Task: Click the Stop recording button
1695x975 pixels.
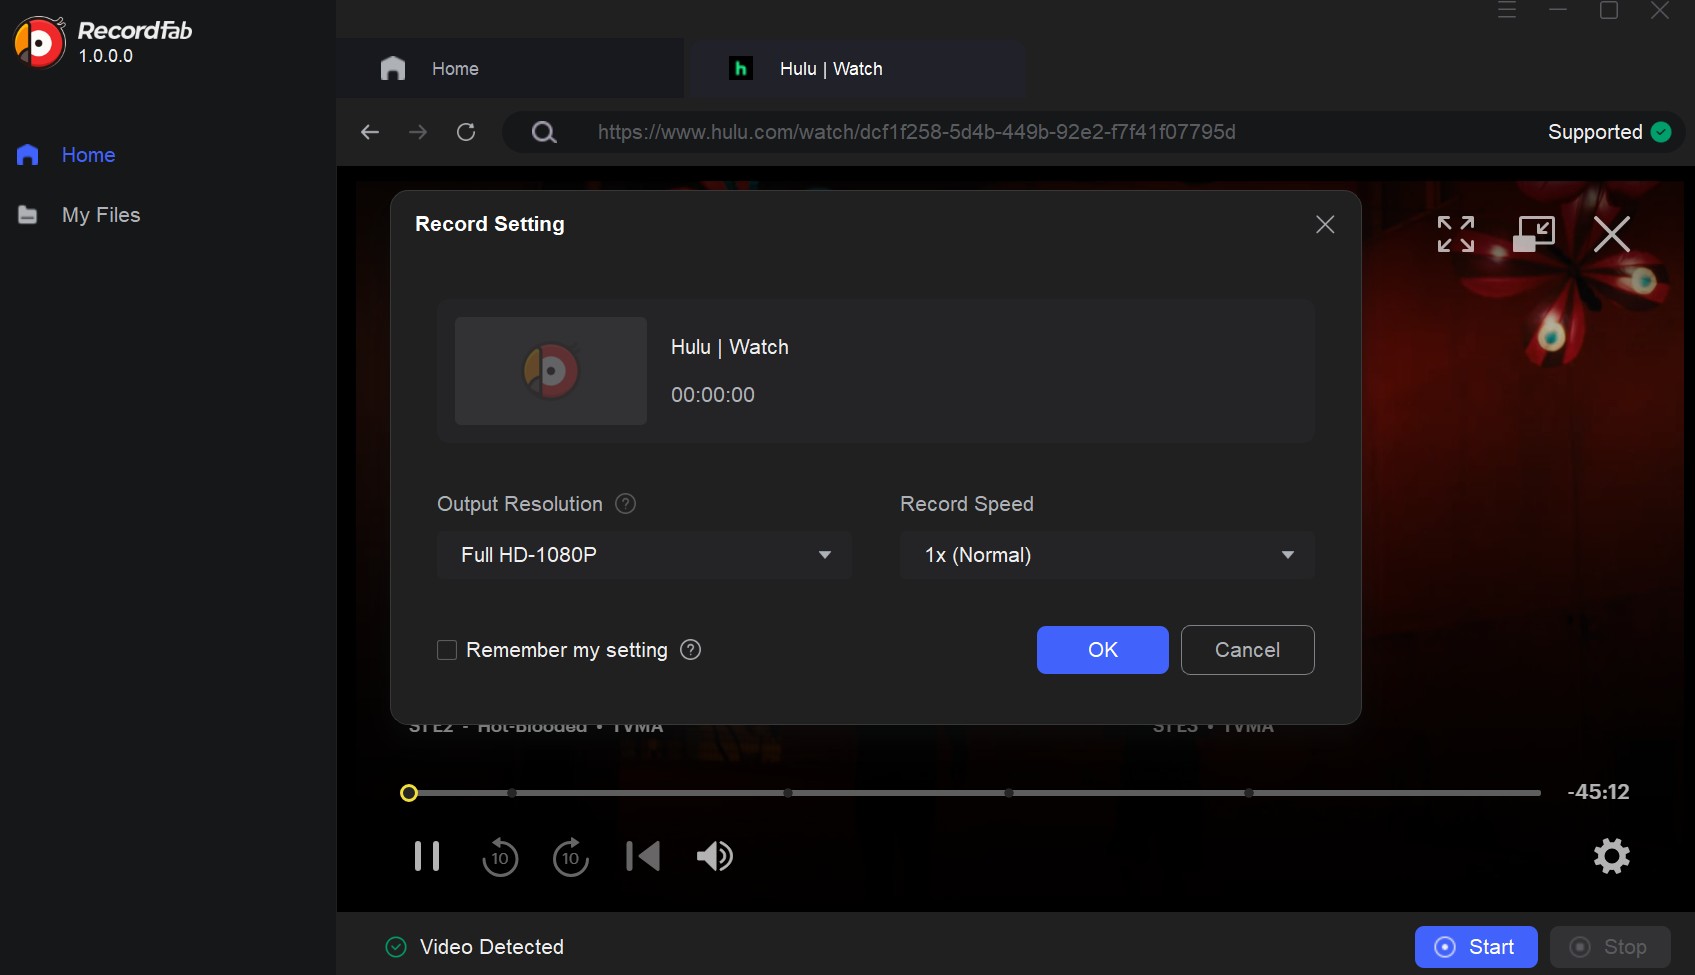Action: (1610, 947)
